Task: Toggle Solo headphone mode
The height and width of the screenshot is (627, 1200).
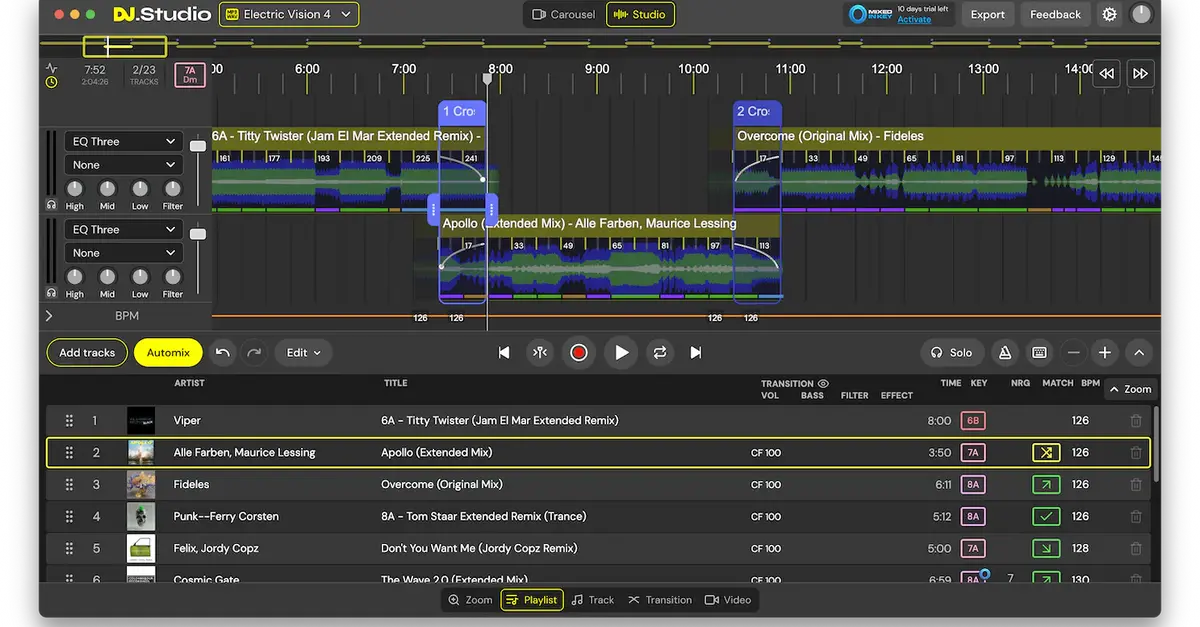Action: click(x=951, y=352)
